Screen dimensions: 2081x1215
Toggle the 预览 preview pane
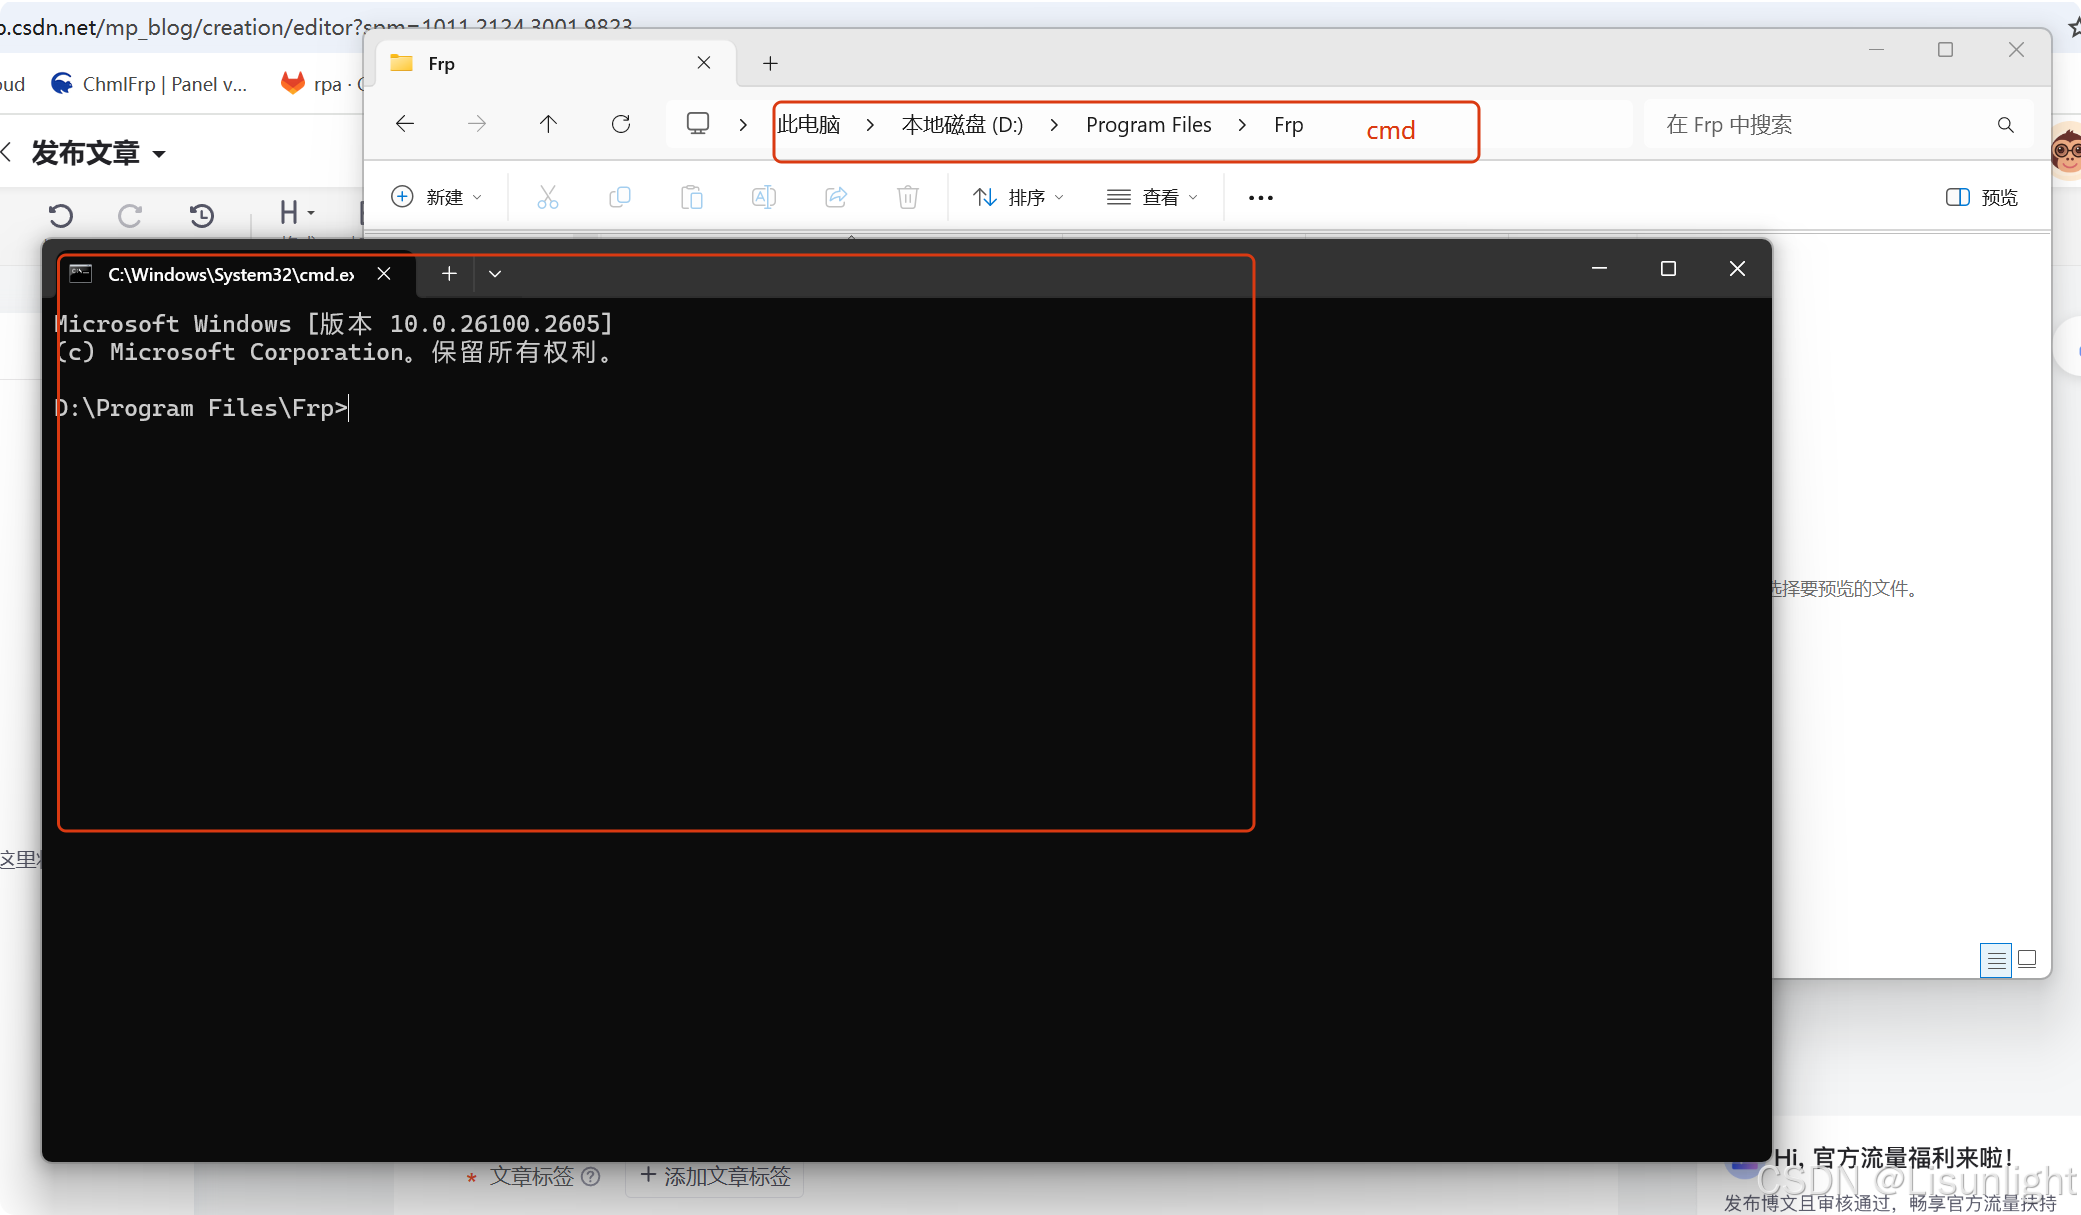click(1982, 197)
